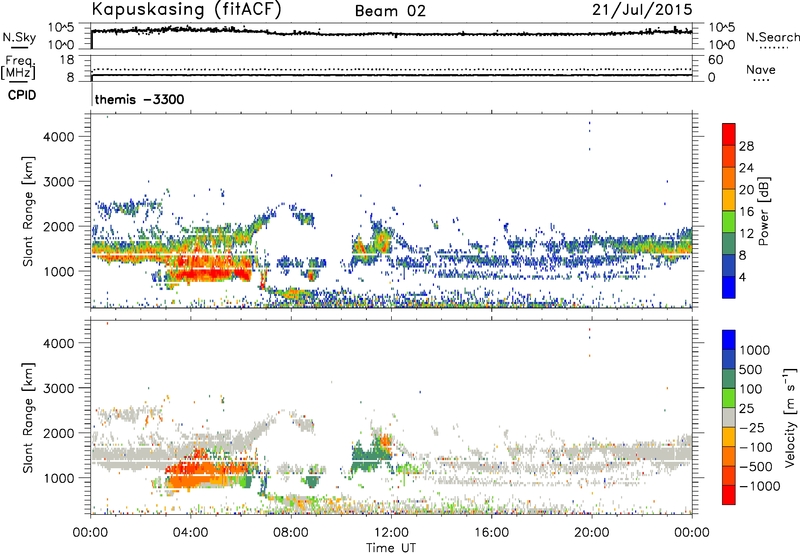Click the '12:00' time axis tick
Viewport: 800px width, 554px height.
click(x=391, y=533)
